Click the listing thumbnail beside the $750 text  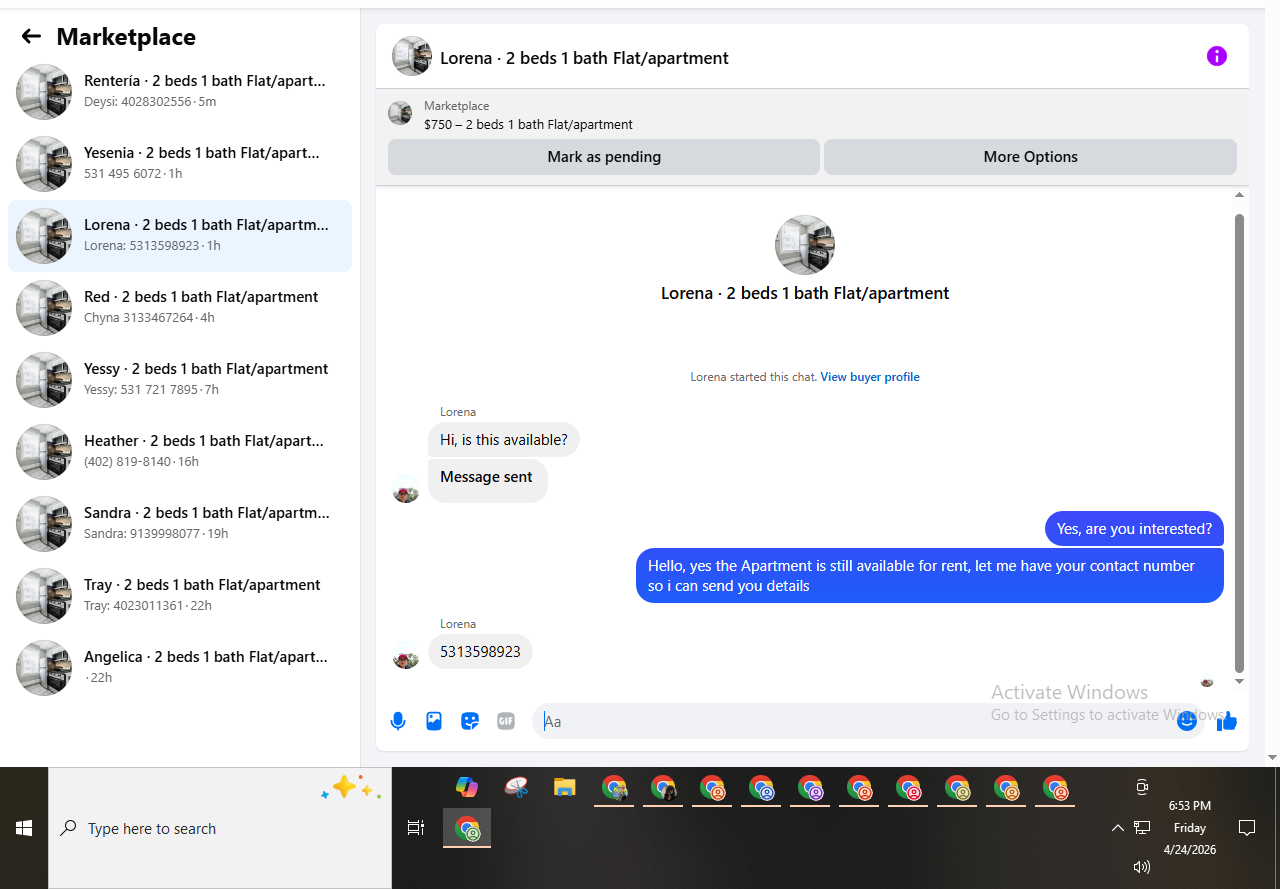[x=400, y=113]
